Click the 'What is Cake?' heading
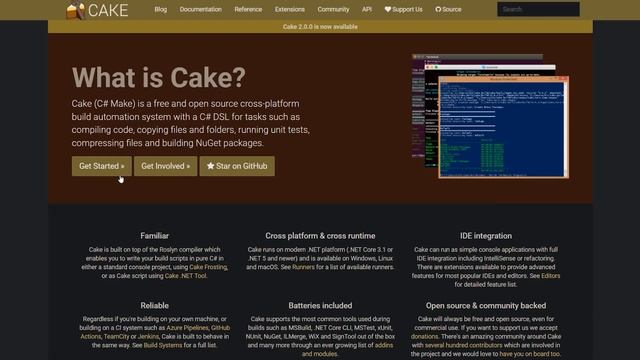640x360 pixels. [x=159, y=77]
